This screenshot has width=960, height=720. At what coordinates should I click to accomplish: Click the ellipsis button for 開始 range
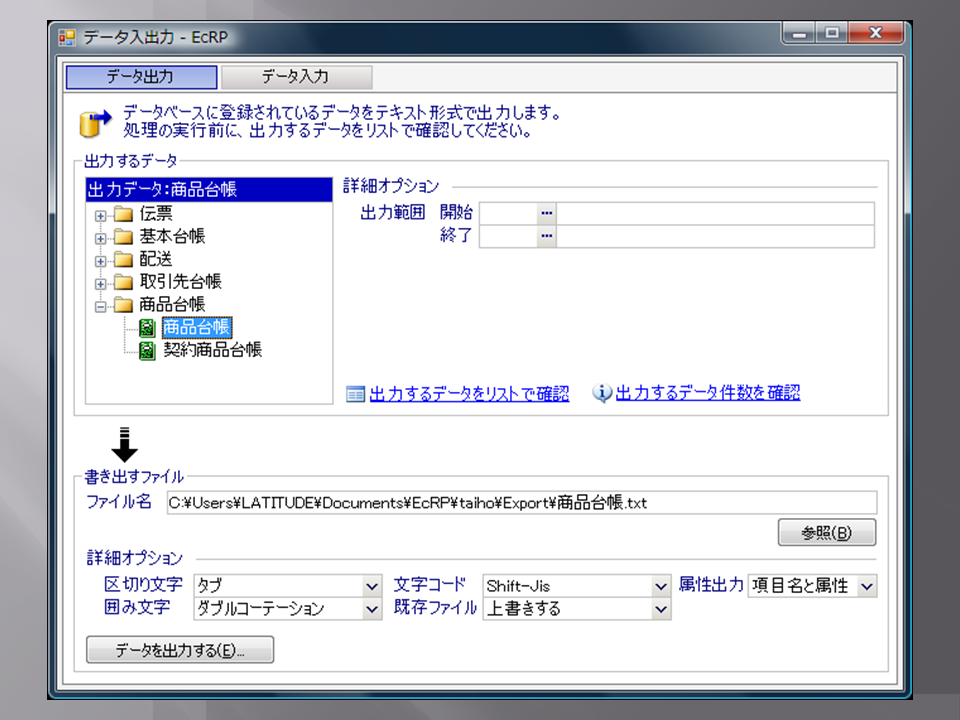pyautogui.click(x=546, y=213)
